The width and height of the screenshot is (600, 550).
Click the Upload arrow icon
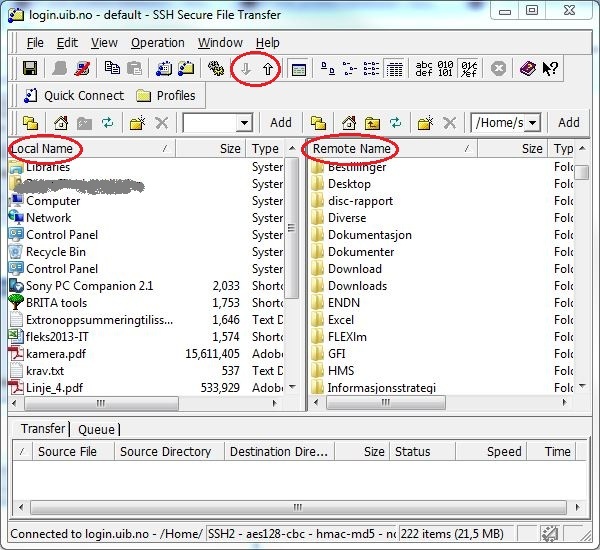[x=267, y=69]
